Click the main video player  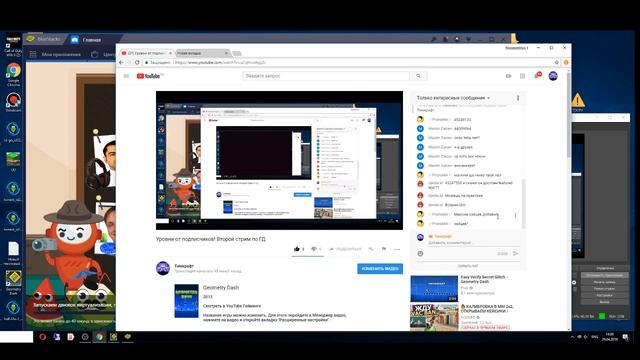click(279, 160)
